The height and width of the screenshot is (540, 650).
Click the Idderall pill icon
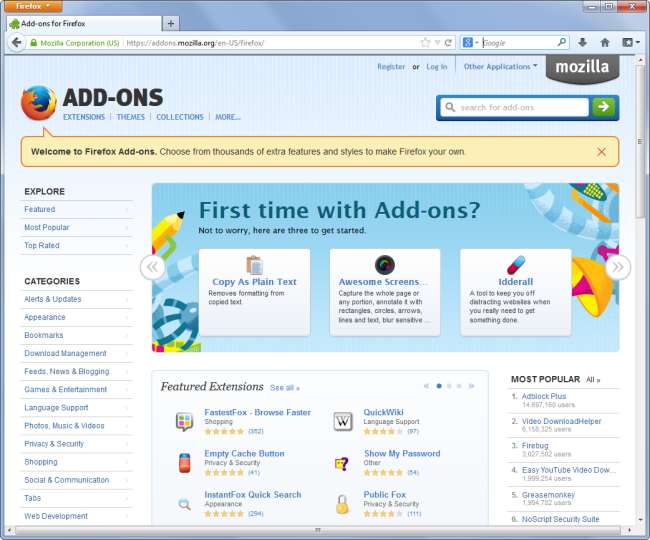pyautogui.click(x=516, y=265)
